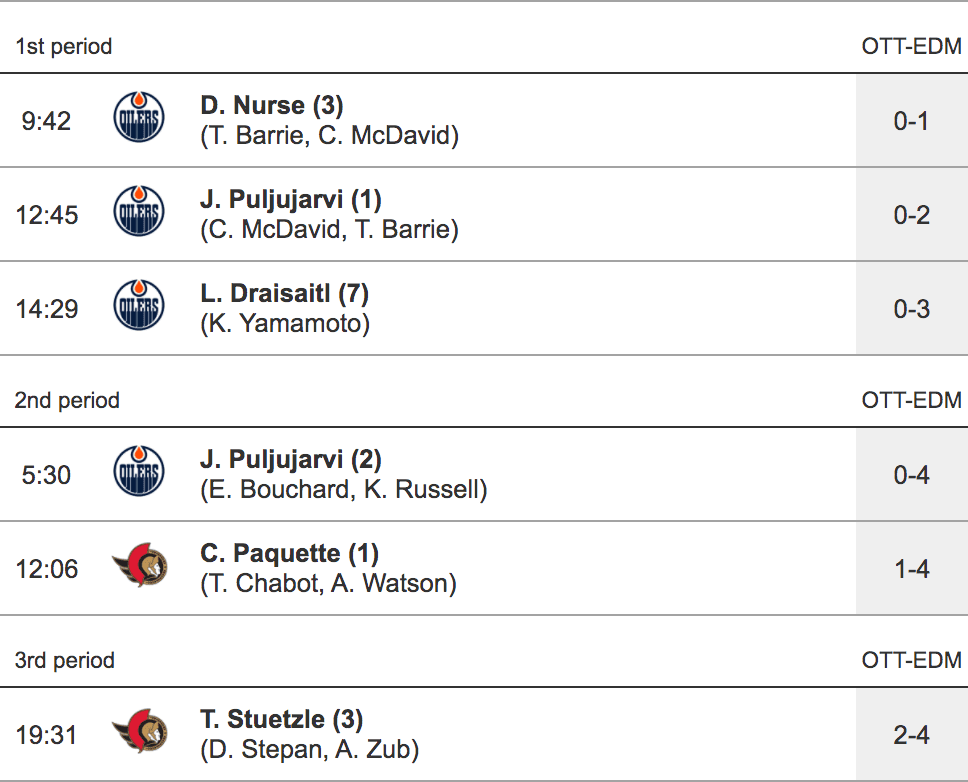The width and height of the screenshot is (968, 782).
Task: Click assists line T. Chabot, A. Watson
Action: coord(328,583)
